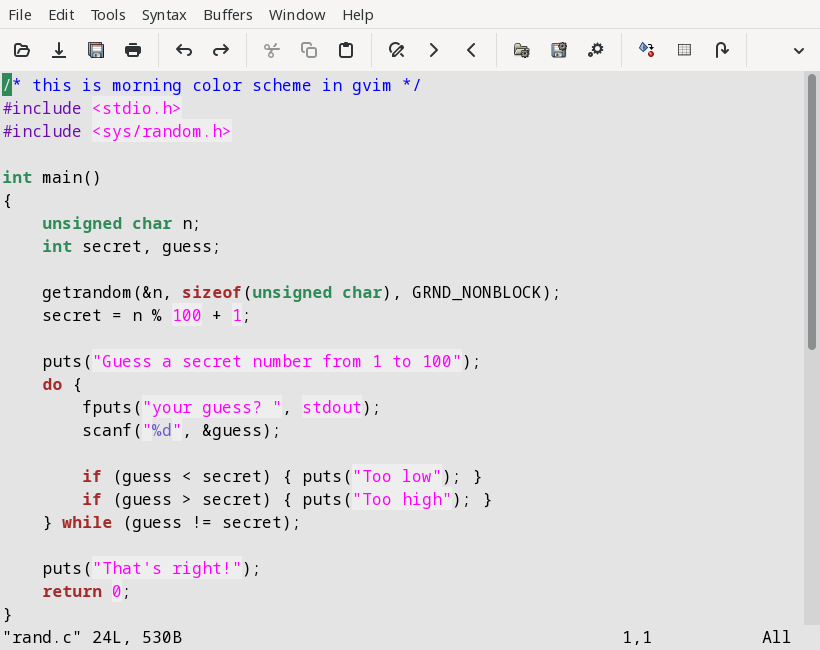The width and height of the screenshot is (820, 650).
Task: Open the File menu
Action: click(20, 15)
